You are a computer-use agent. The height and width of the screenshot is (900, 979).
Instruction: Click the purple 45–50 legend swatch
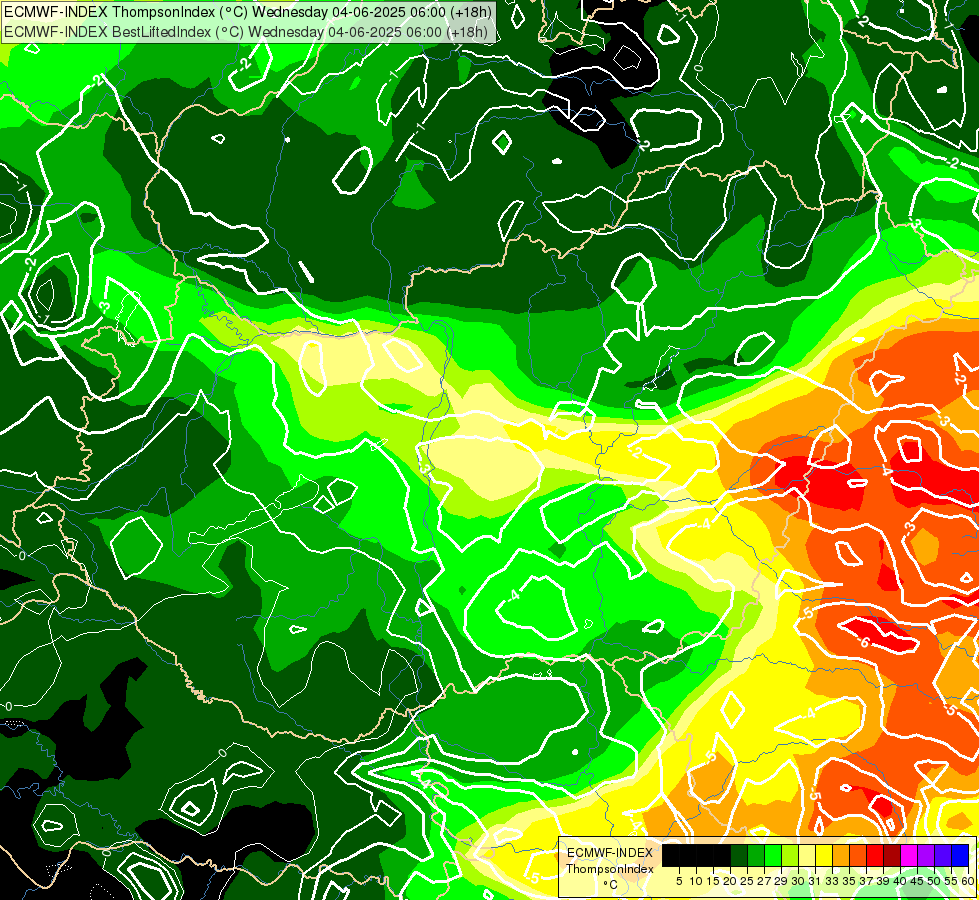pyautogui.click(x=926, y=855)
